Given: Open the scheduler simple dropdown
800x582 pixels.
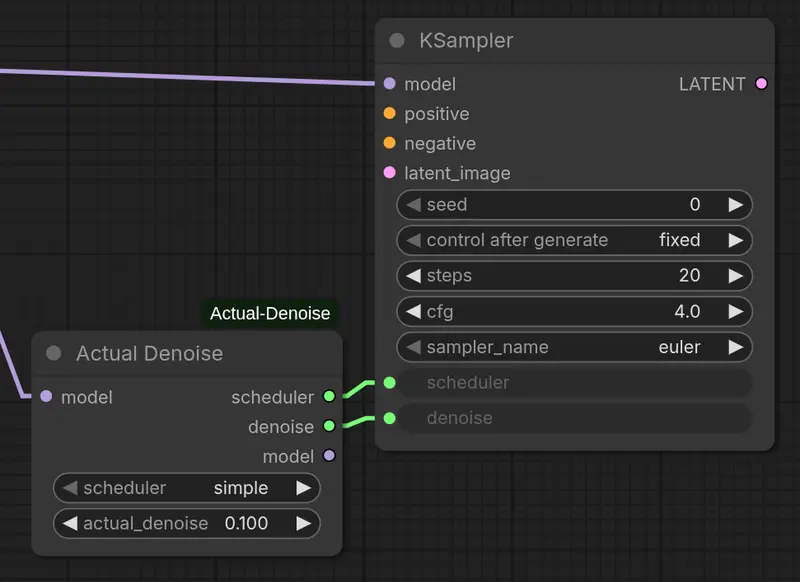Looking at the screenshot, I should (186, 488).
